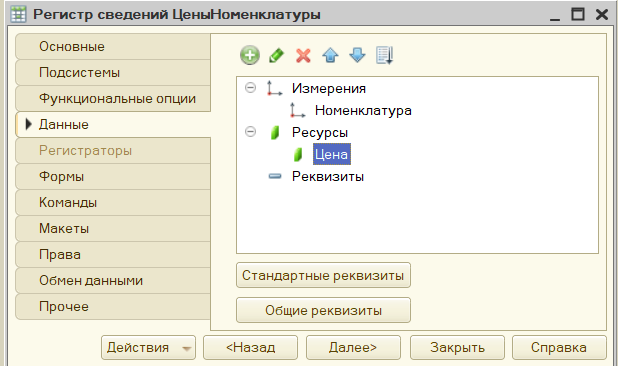Click the register table icon in the title bar
Viewport: 618px width, 366px height.
coord(19,15)
